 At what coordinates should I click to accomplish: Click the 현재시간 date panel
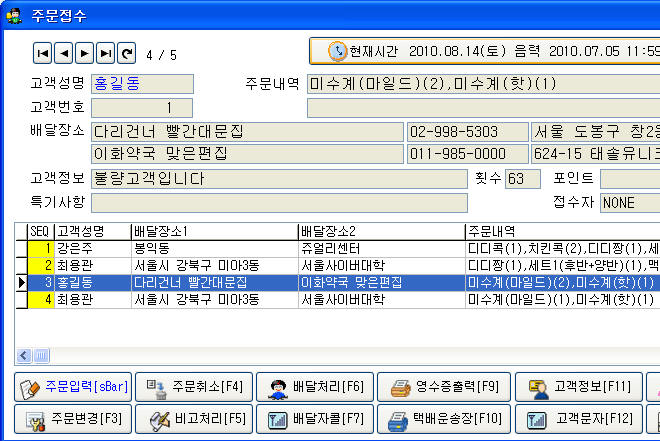click(x=485, y=51)
